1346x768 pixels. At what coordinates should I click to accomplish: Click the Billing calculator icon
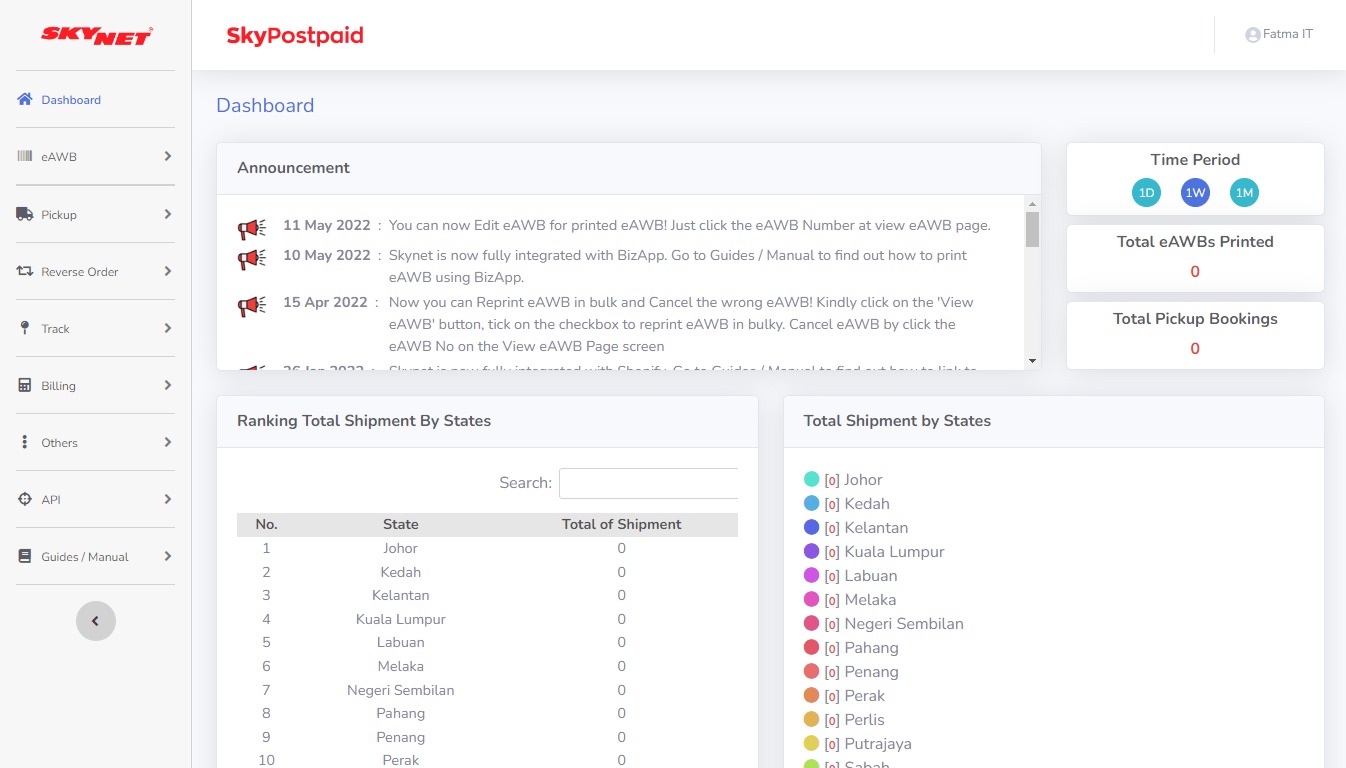tap(25, 385)
